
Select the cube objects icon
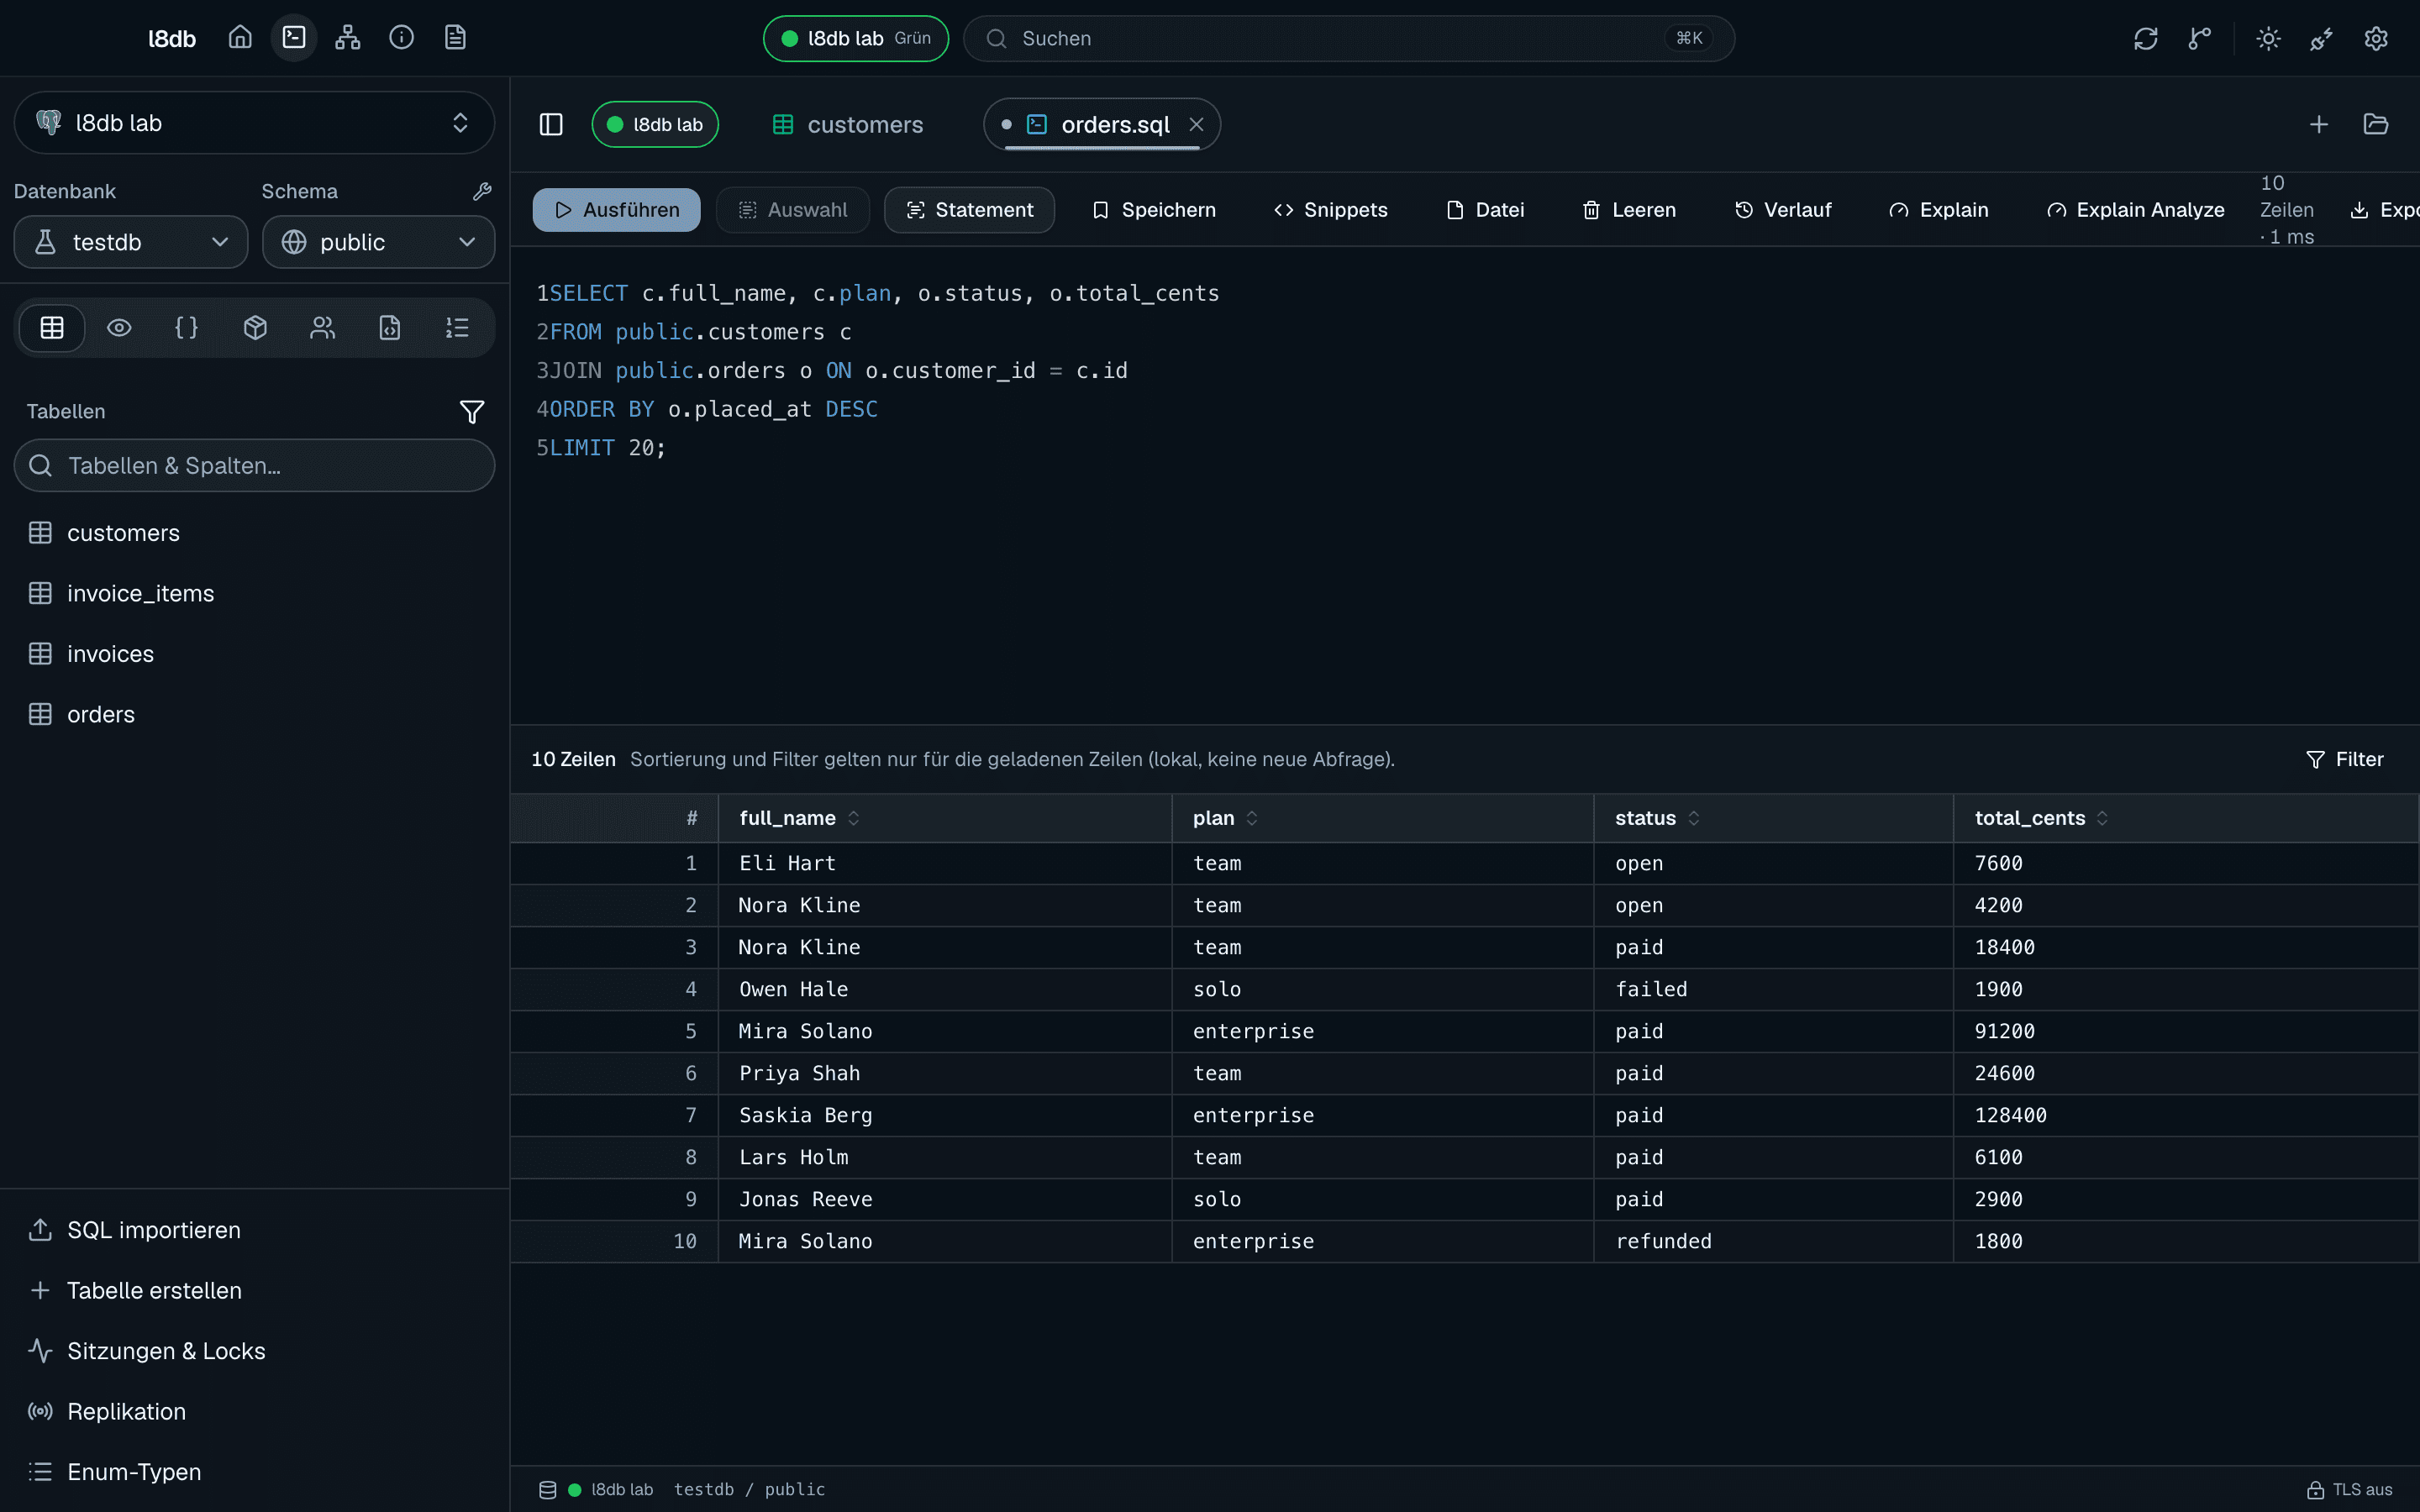[x=255, y=327]
